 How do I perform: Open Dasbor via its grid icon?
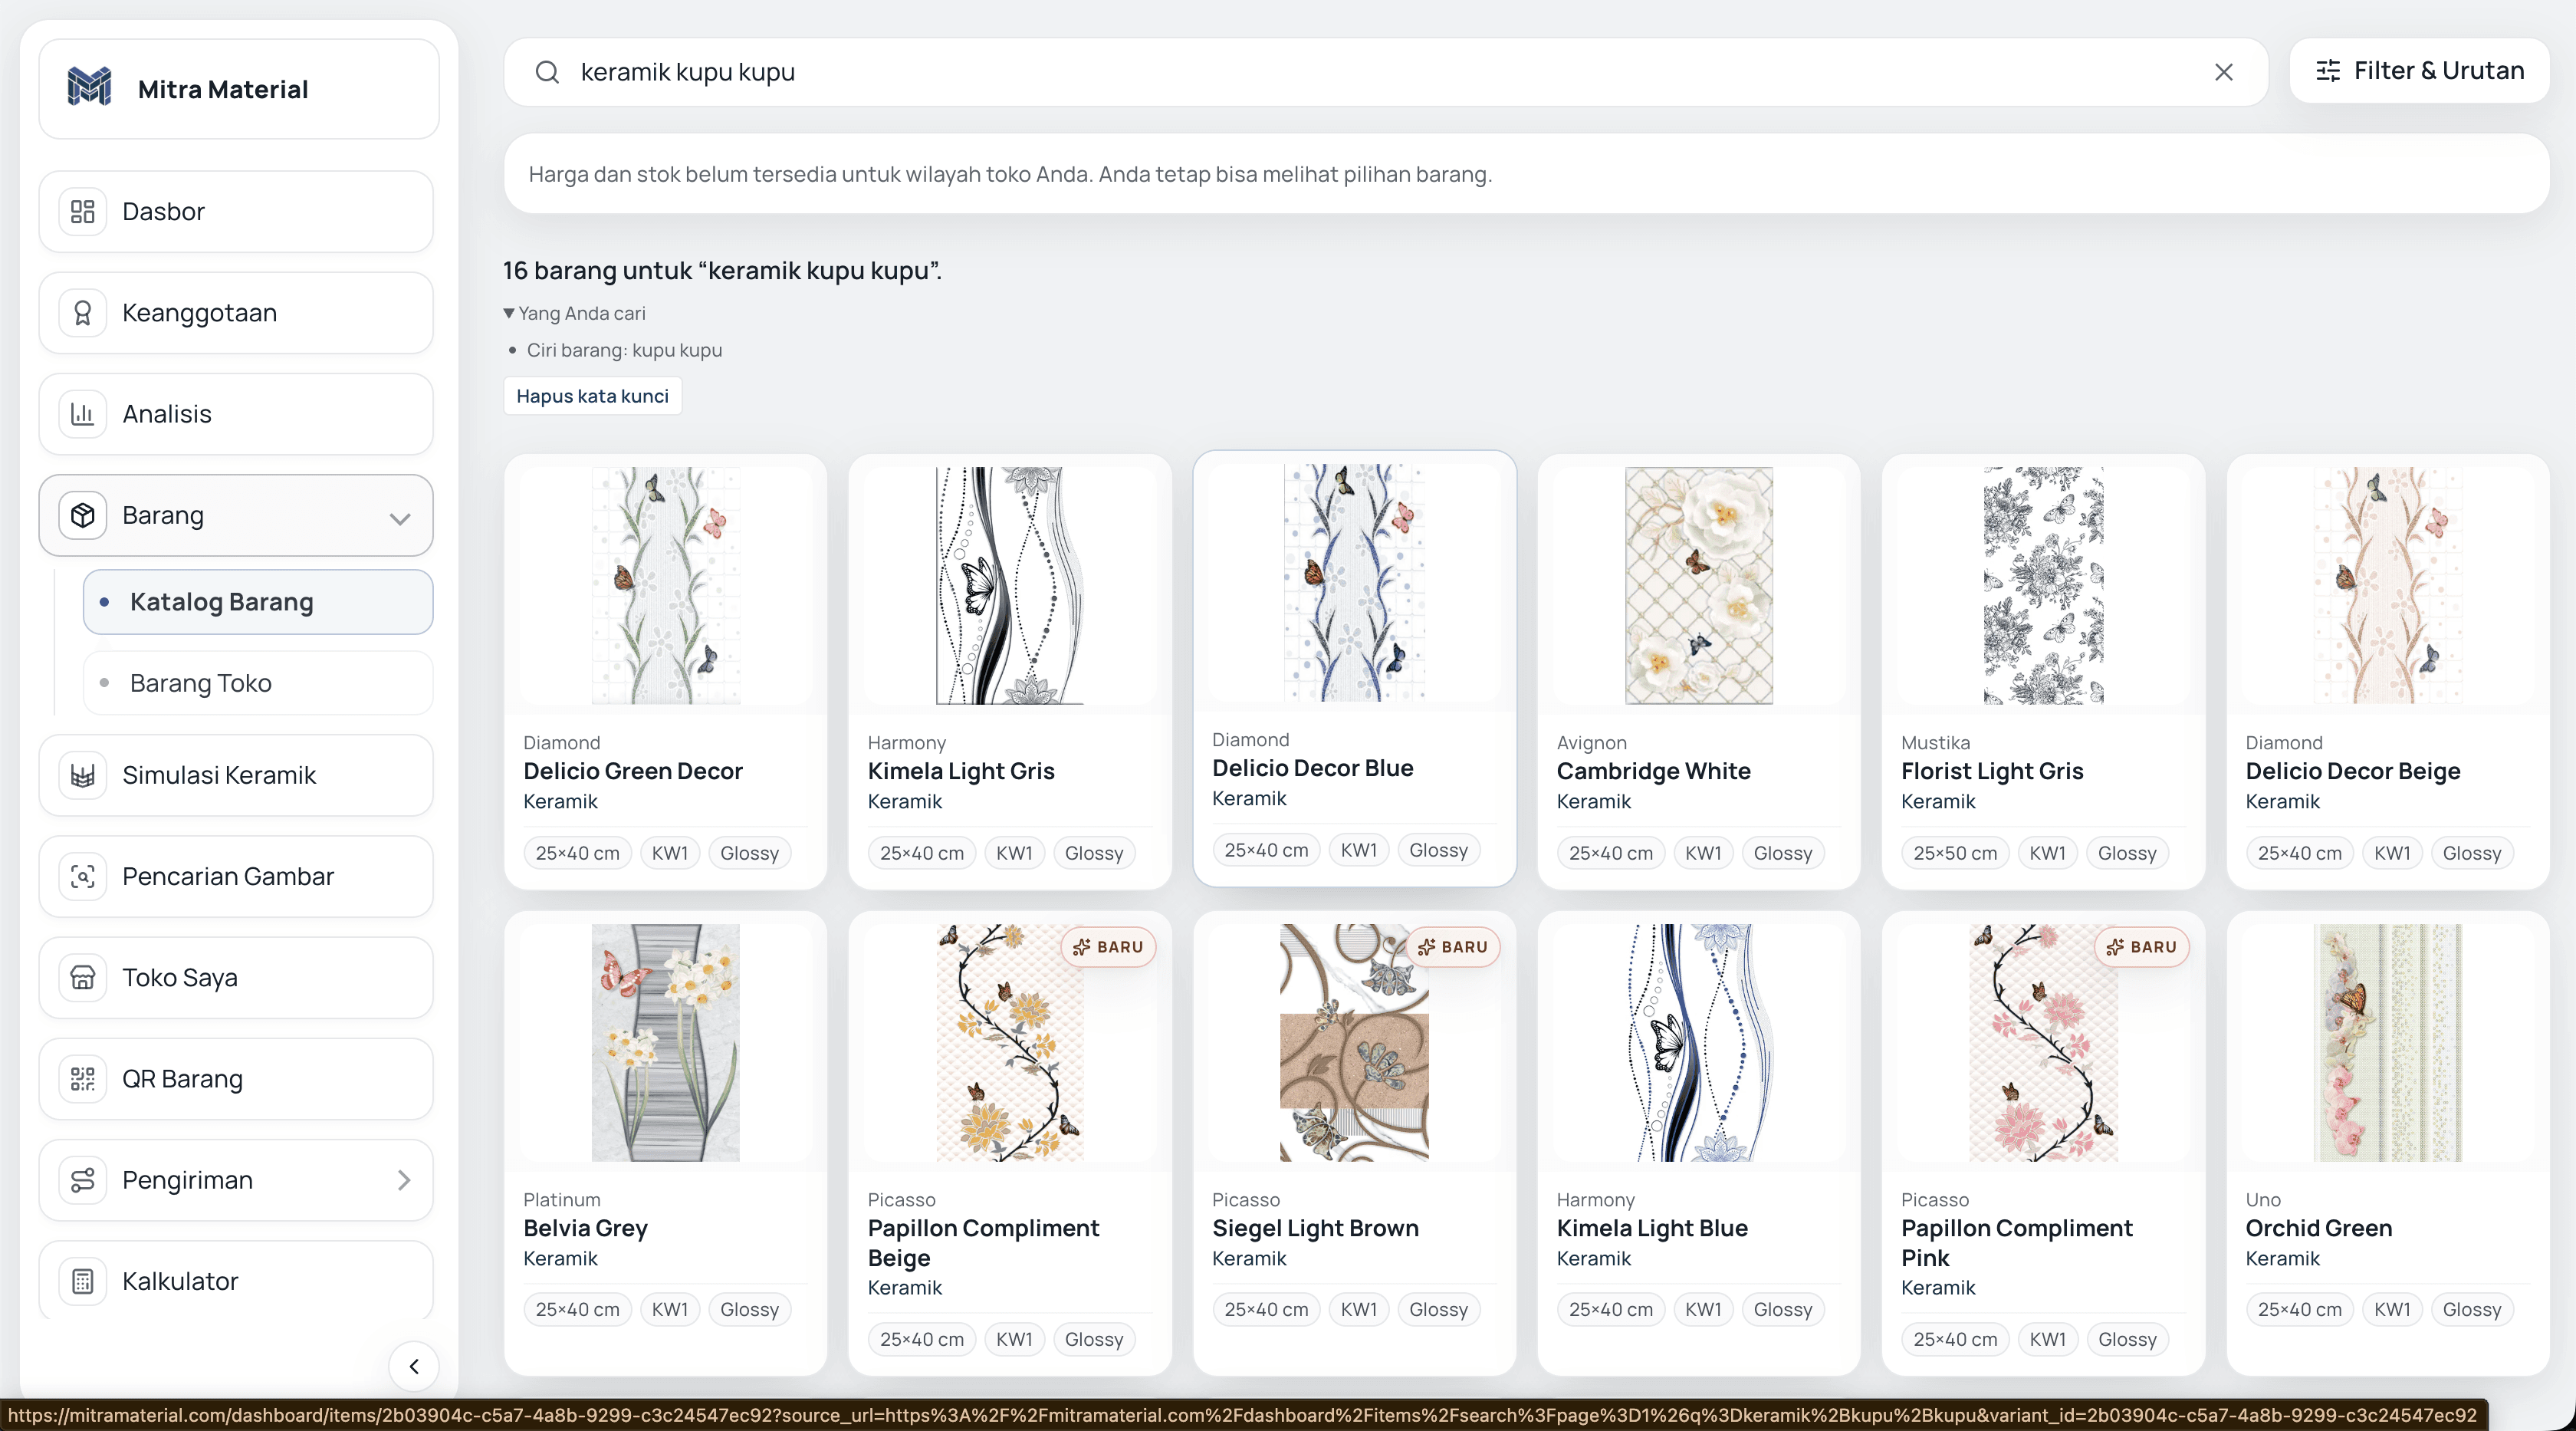click(x=83, y=212)
